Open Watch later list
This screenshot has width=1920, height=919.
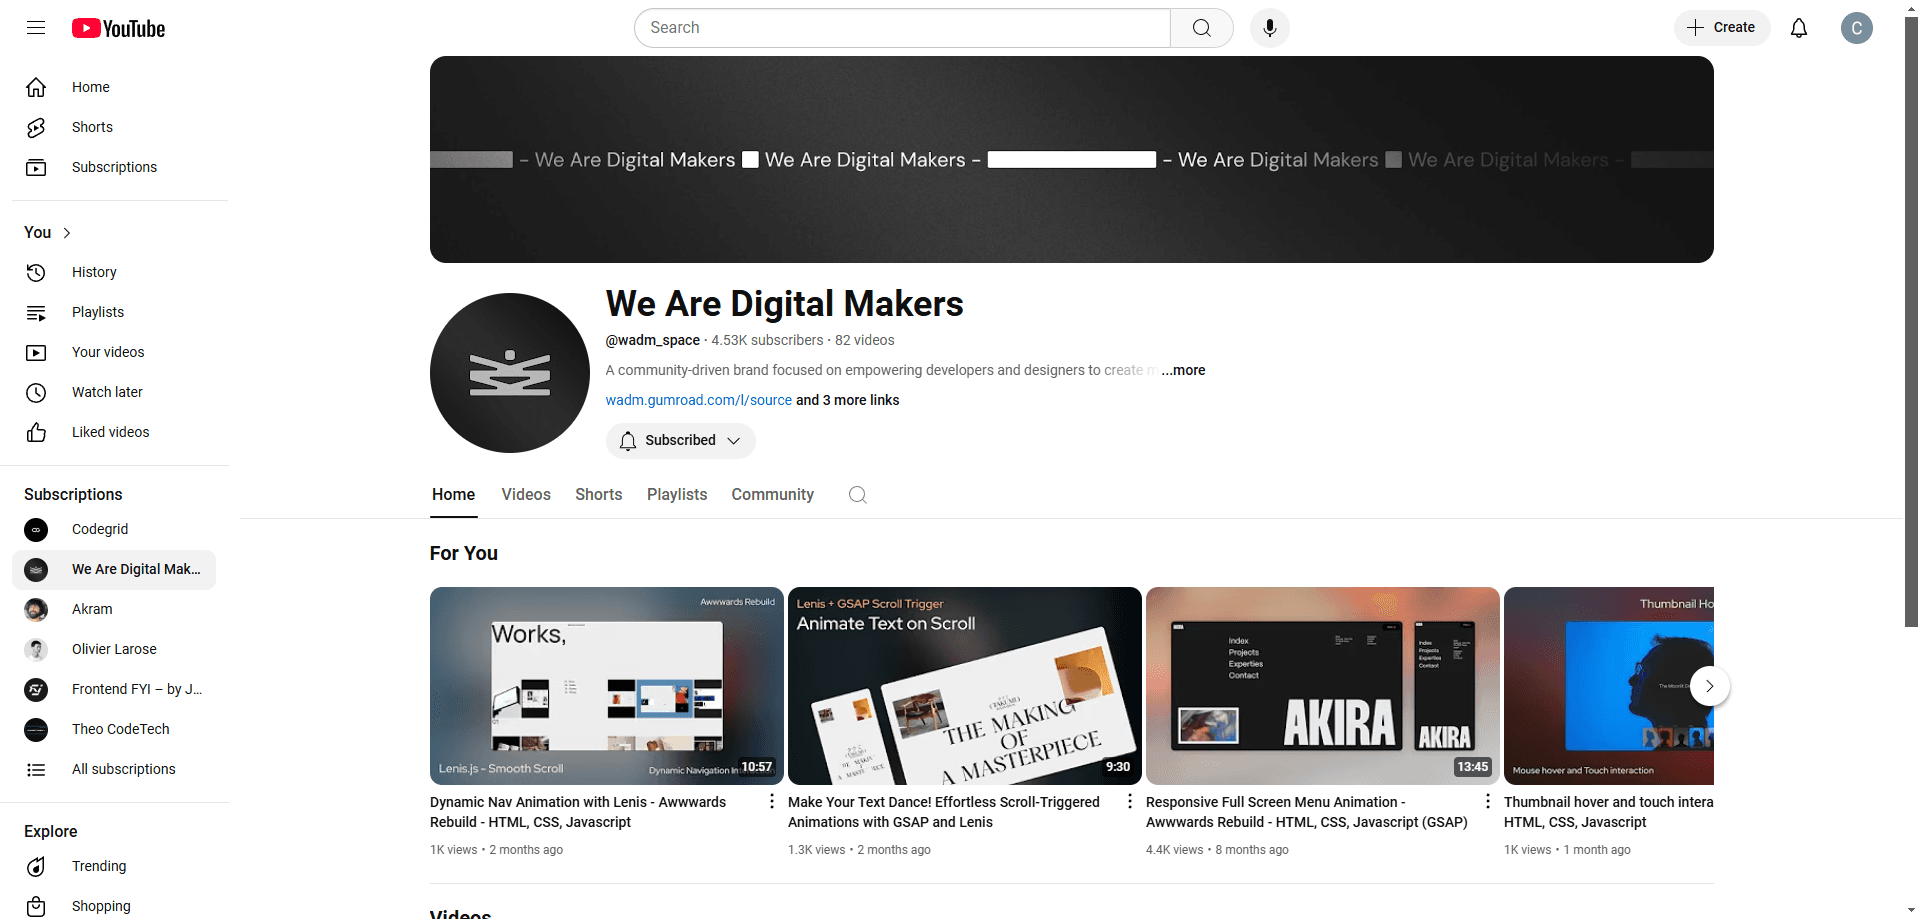tap(114, 392)
